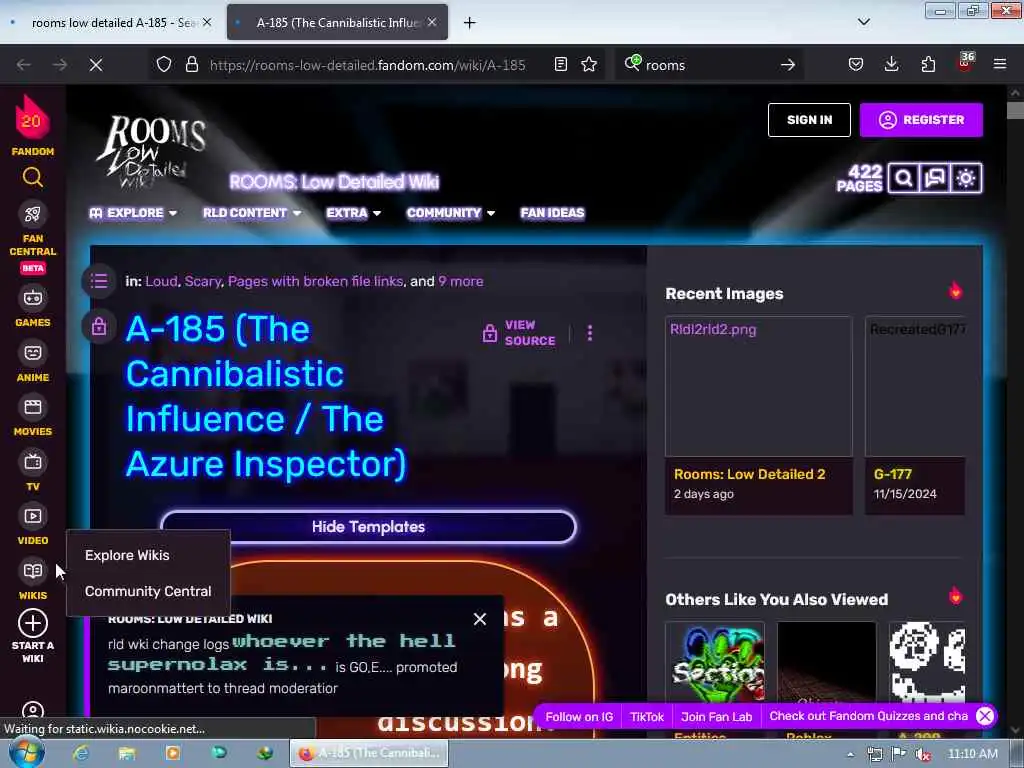Open the Fandom sidebar search icon
This screenshot has height=768, width=1024.
[33, 178]
